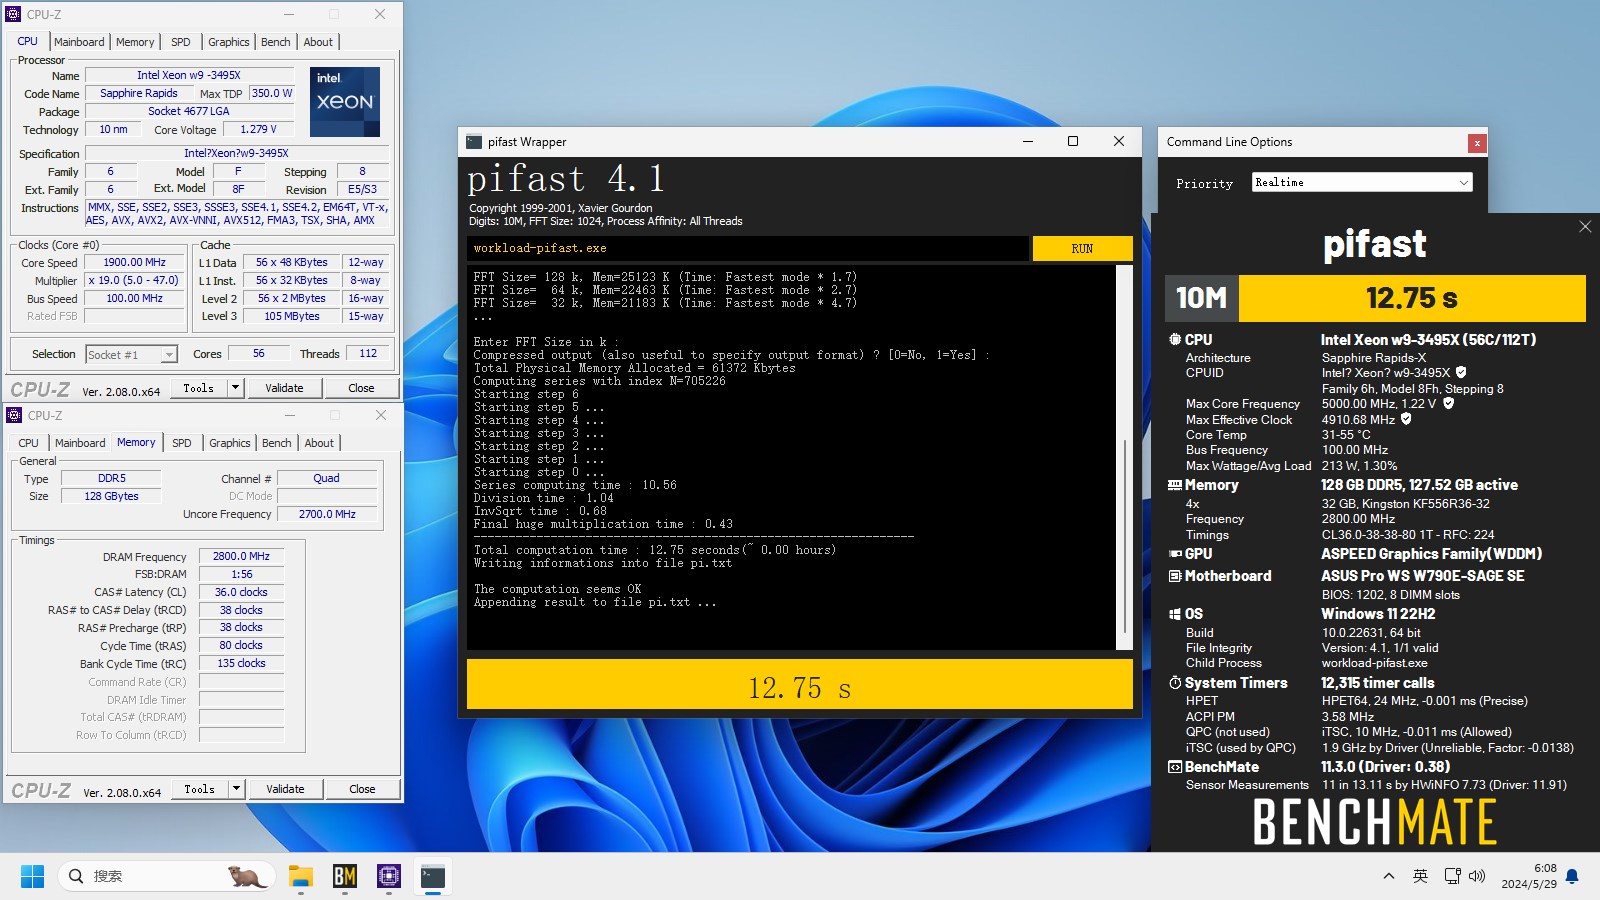Minimize the pifast Wrapper window
This screenshot has width=1600, height=900.
[x=1027, y=141]
